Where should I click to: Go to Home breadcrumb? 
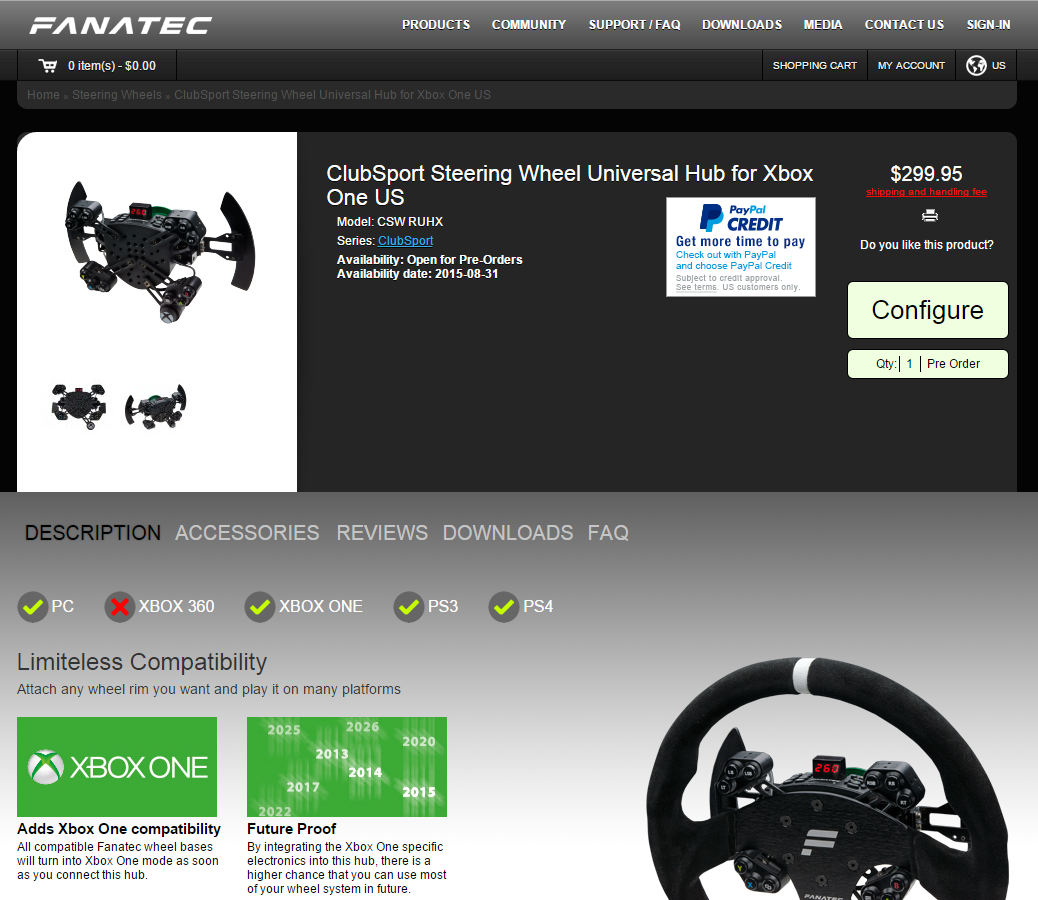(43, 95)
